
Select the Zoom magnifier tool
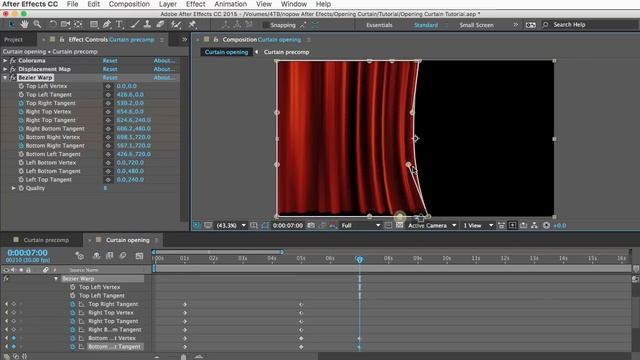37,24
